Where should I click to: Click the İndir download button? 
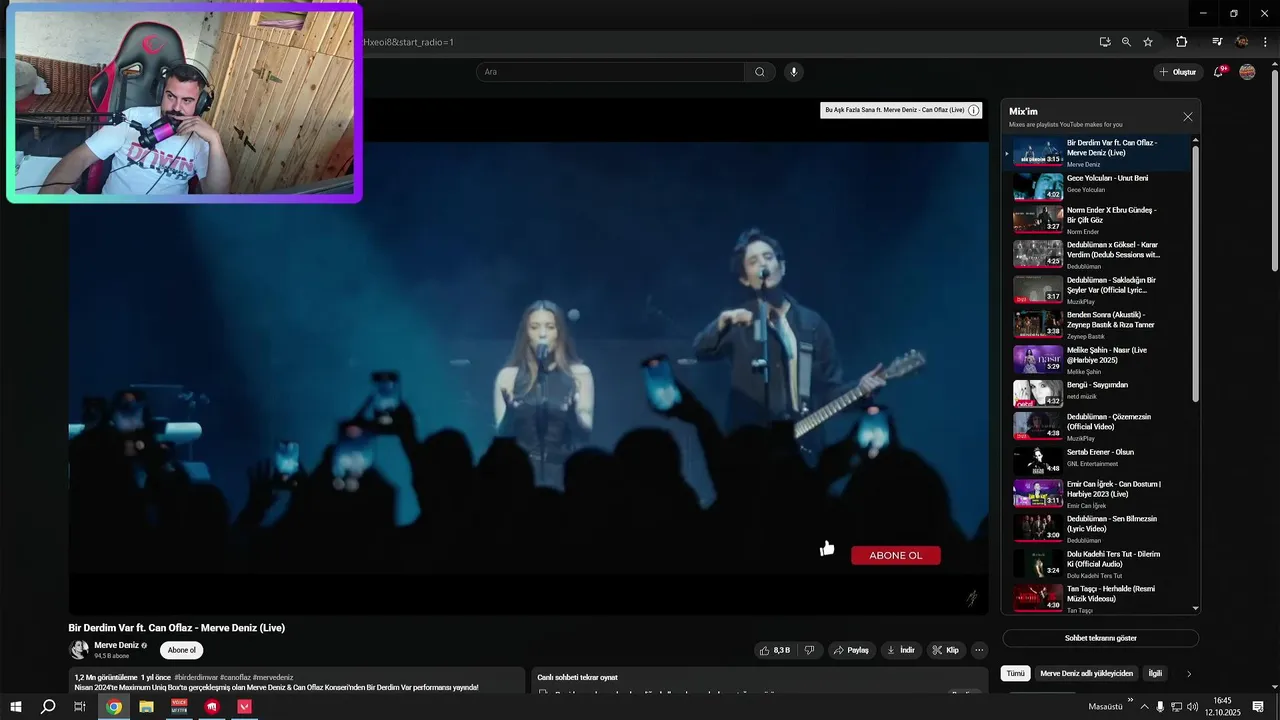(x=901, y=650)
